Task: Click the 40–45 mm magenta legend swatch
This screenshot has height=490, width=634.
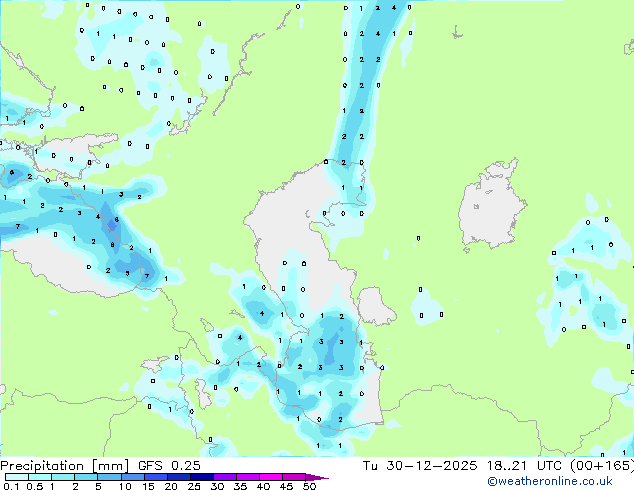Action: 271,477
